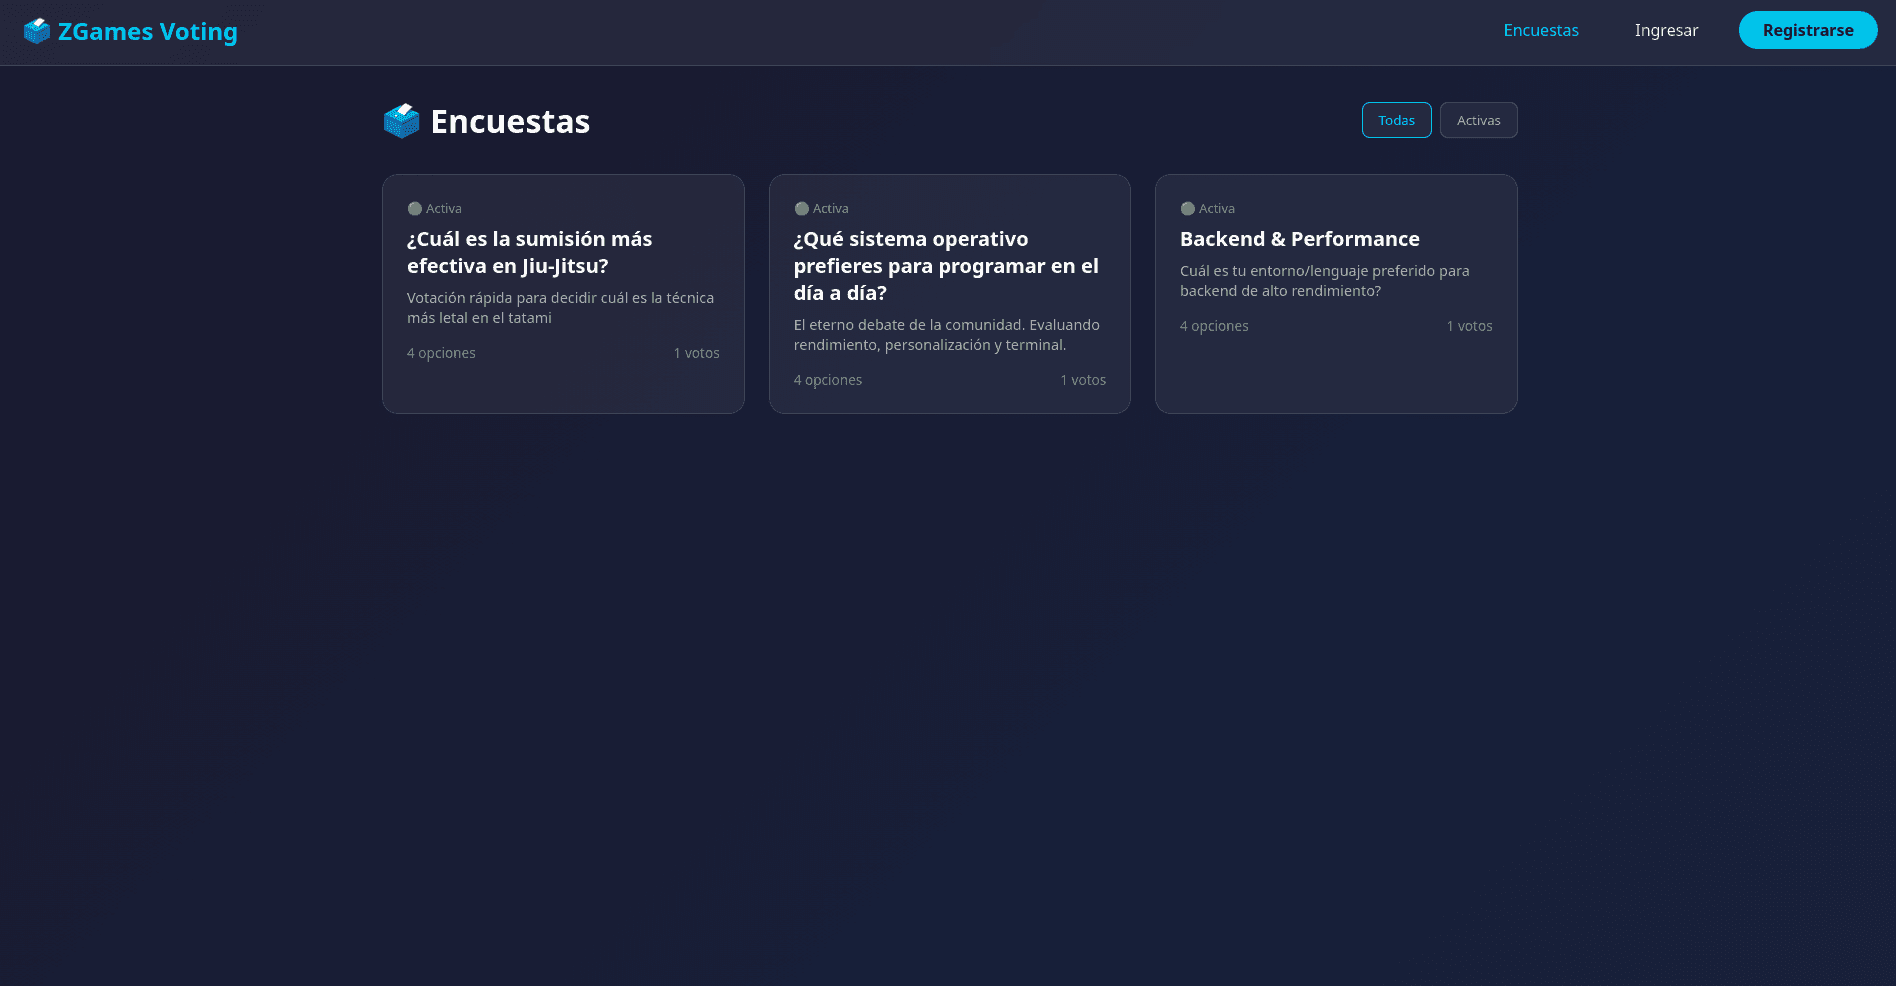Viewport: 1896px width, 986px height.
Task: Click '4 opciones' on the Jiu-Jitsu poll card
Action: coord(441,353)
